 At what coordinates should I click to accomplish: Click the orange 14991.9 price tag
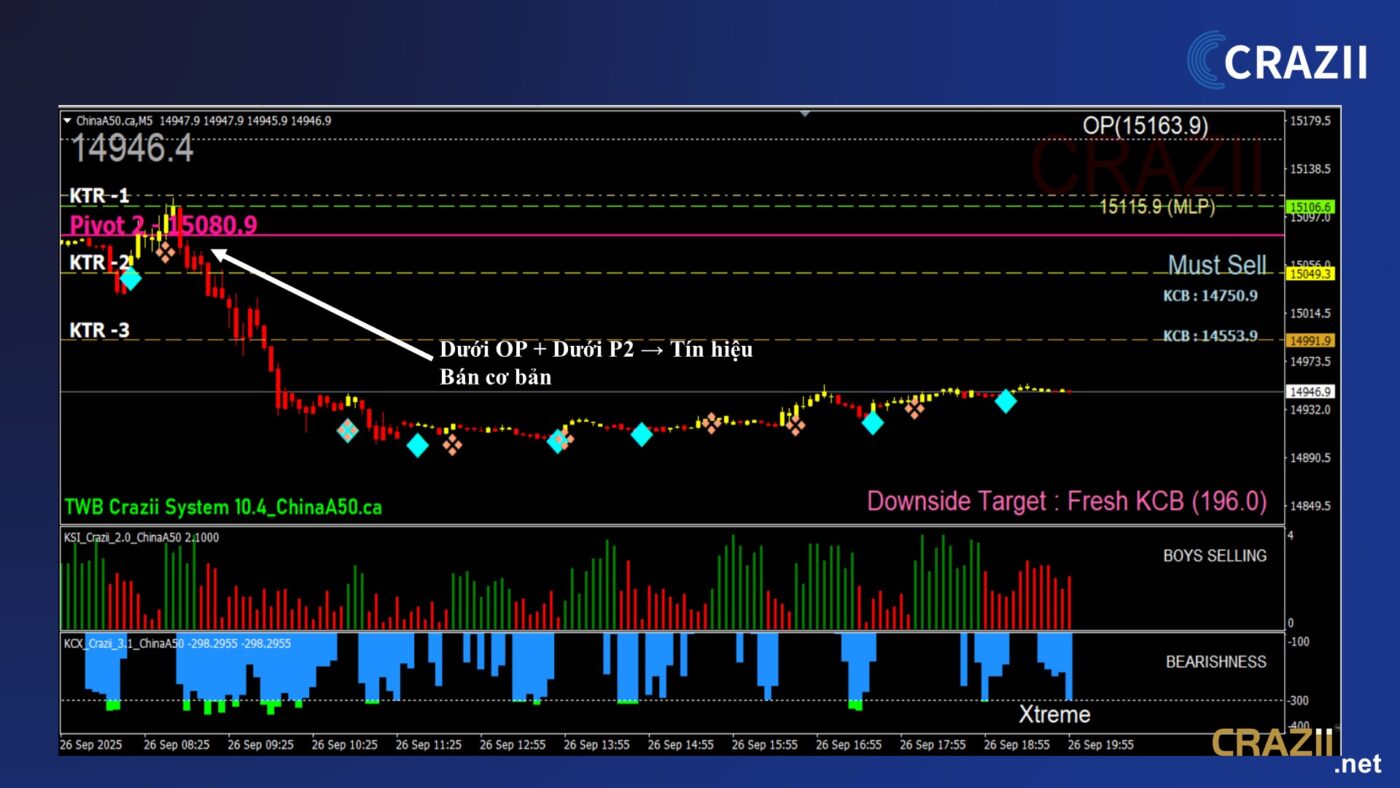coord(1312,340)
